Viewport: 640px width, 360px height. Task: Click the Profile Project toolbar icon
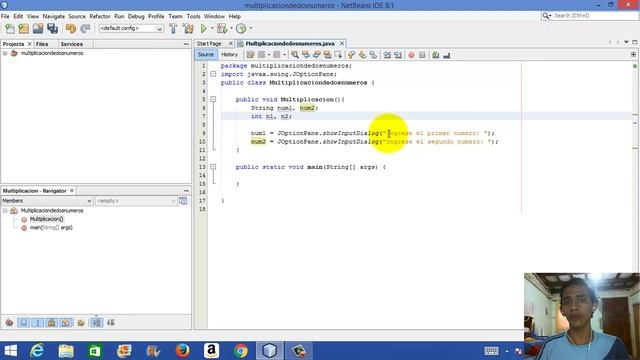241,29
